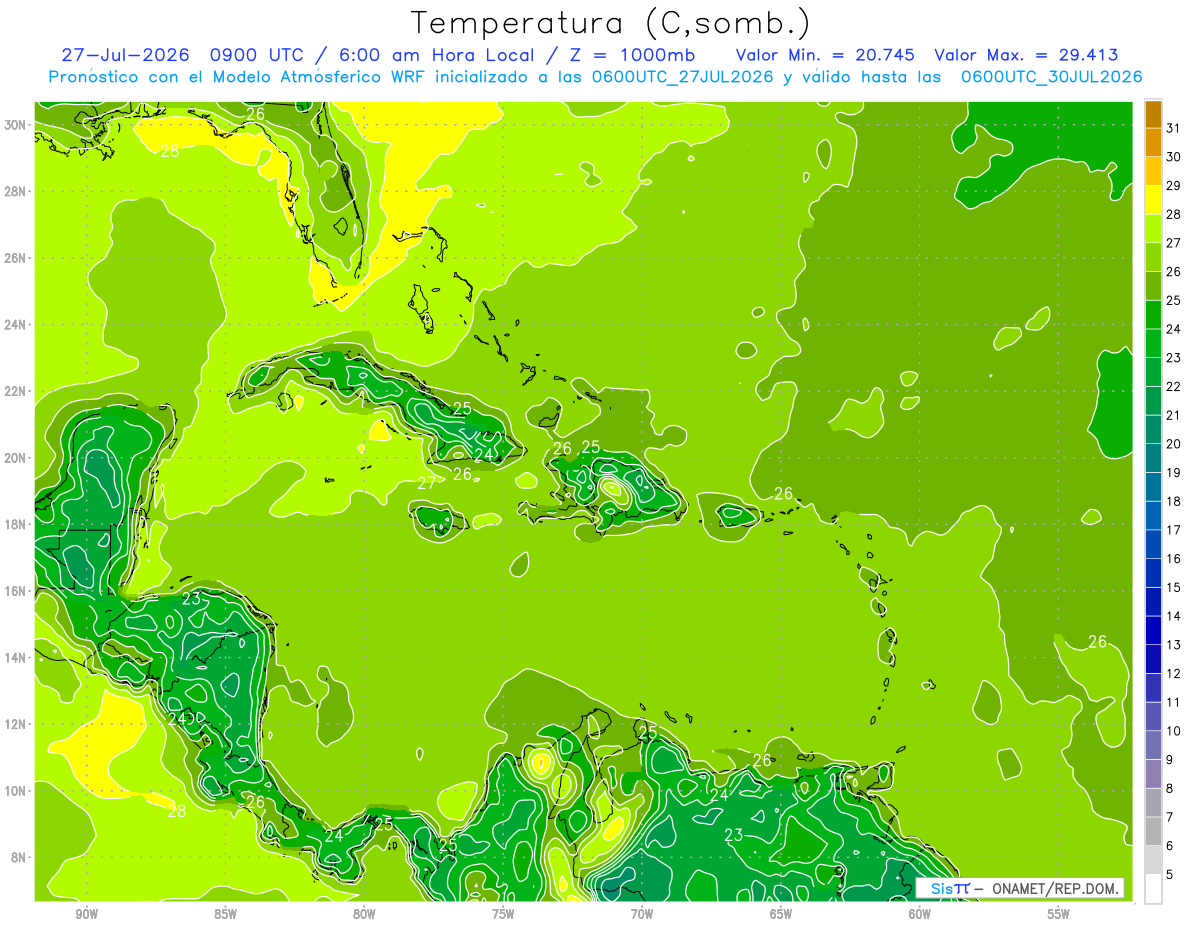Click the '85W' longitude axis label
The height and width of the screenshot is (927, 1200).
point(225,914)
